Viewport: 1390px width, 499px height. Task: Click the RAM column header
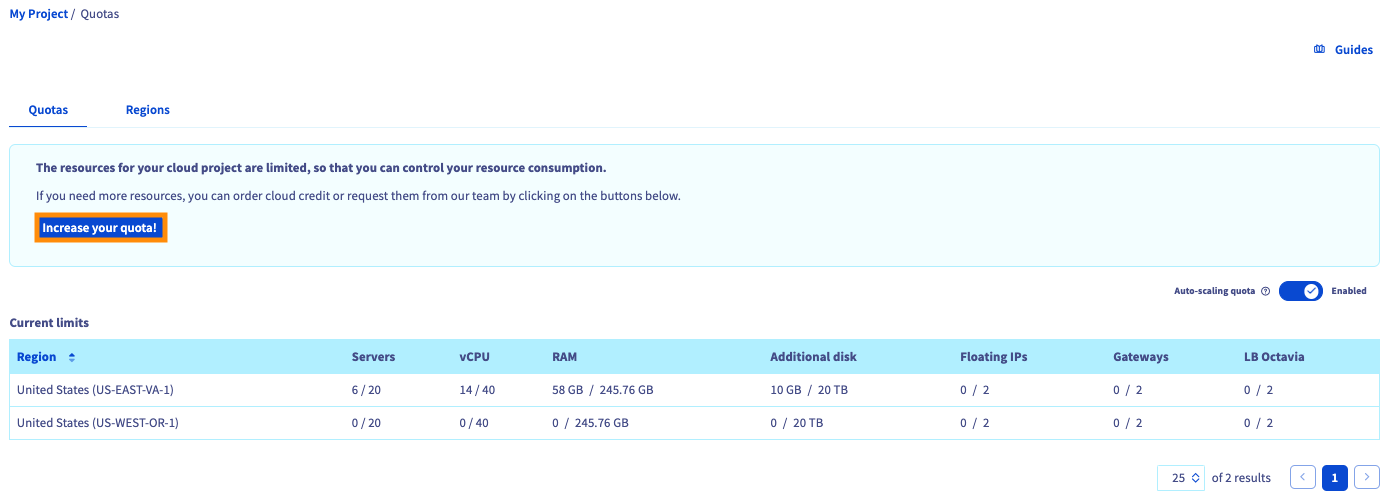tap(565, 357)
